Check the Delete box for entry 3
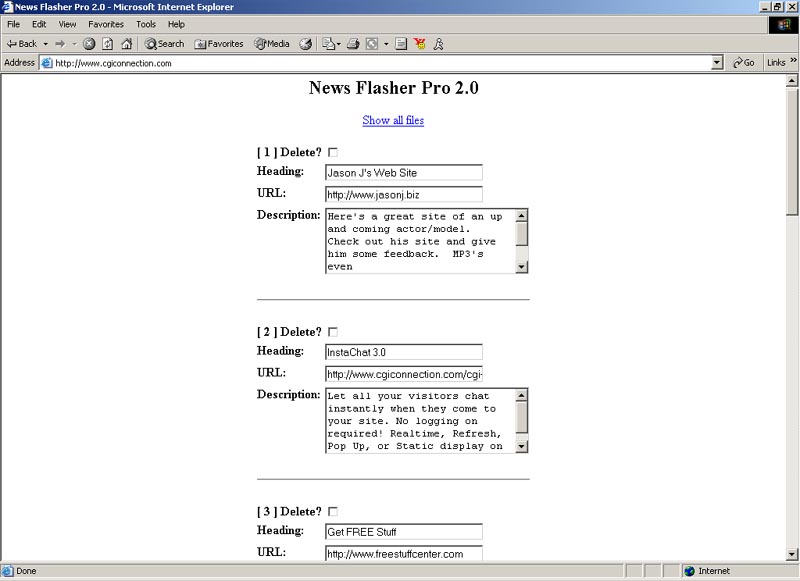The height and width of the screenshot is (581, 800). [x=333, y=512]
